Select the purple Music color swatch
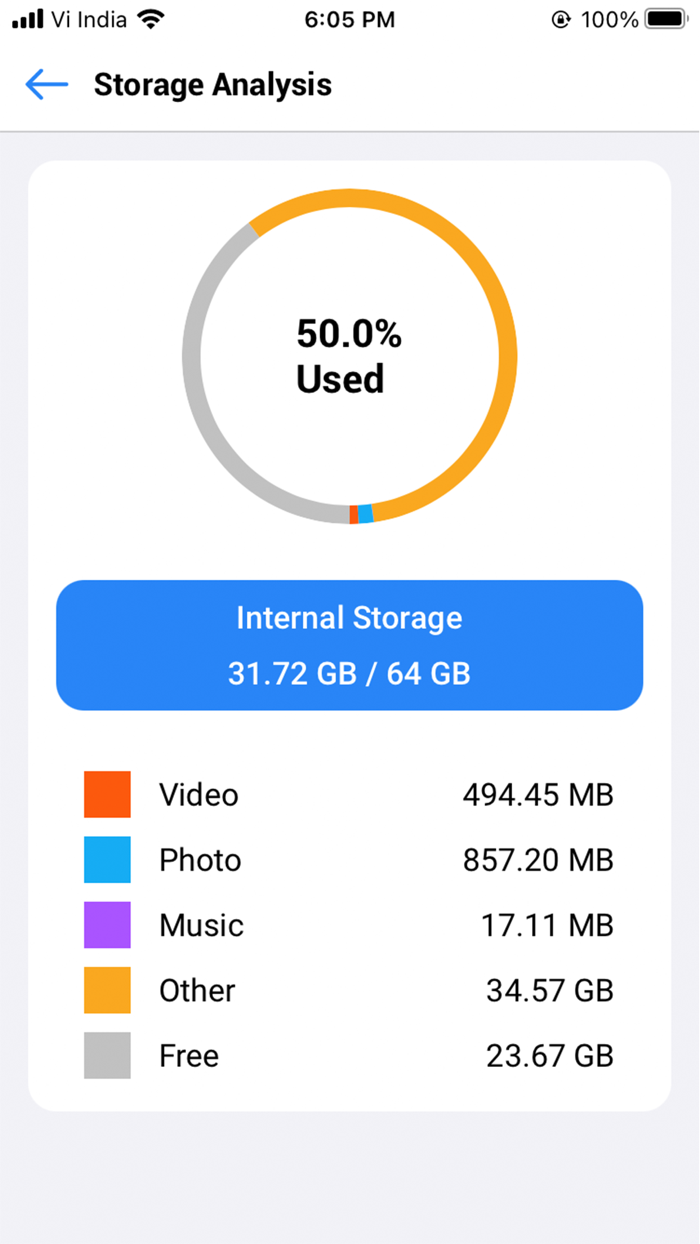The image size is (700, 1244). pos(107,925)
